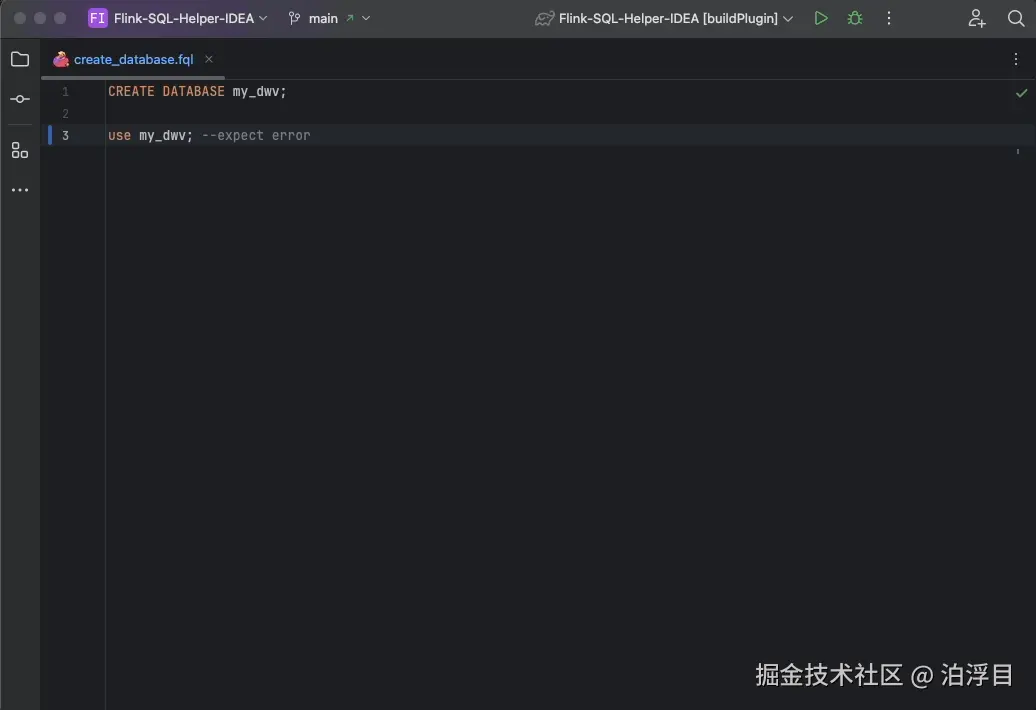Open the editor options via vertical ellipsis
1036x710 pixels.
(1016, 59)
